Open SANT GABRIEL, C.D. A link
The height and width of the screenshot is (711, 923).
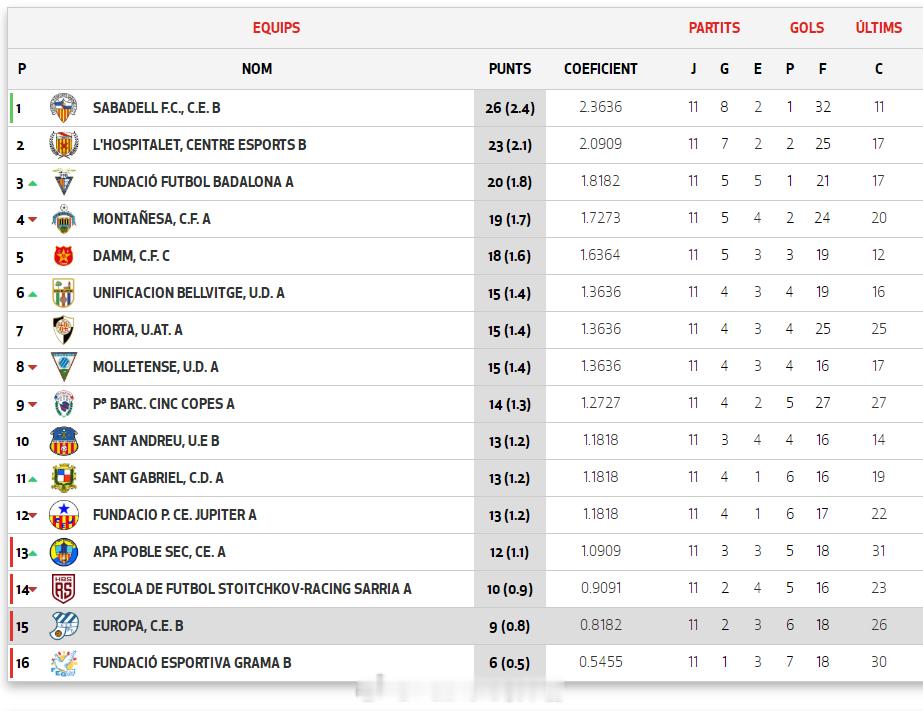[158, 478]
